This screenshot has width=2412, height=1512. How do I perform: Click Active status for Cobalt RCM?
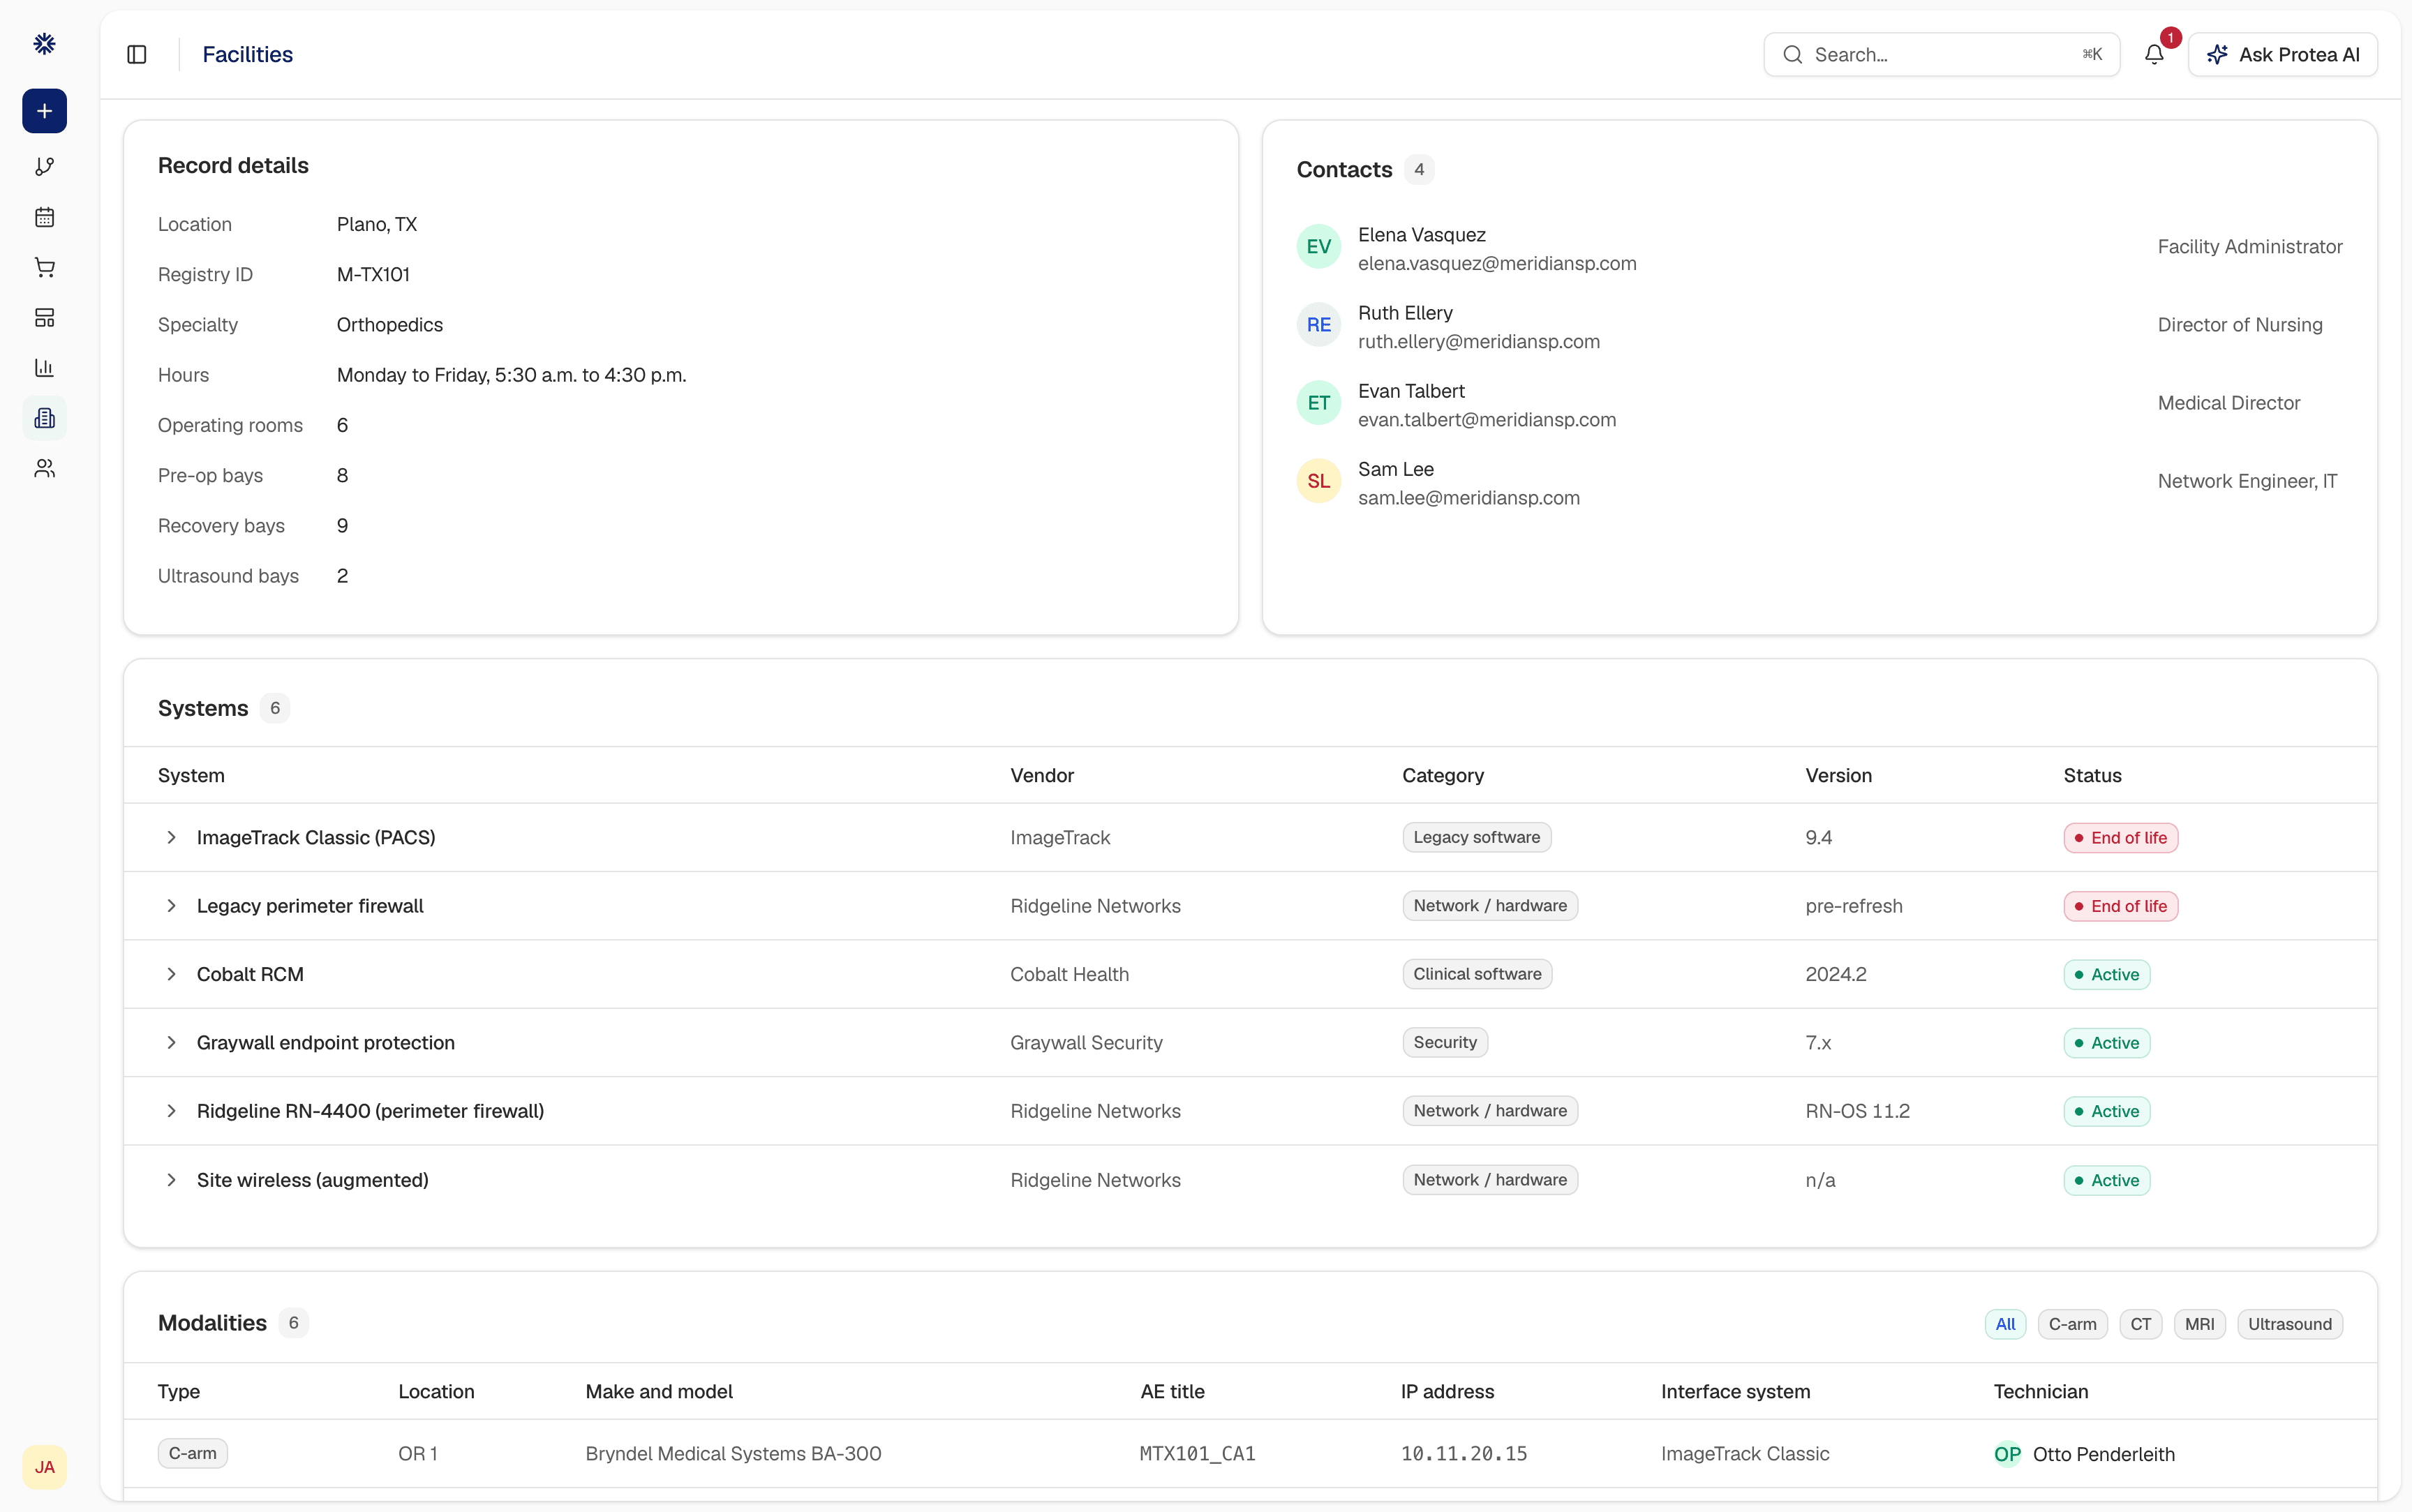tap(2106, 975)
